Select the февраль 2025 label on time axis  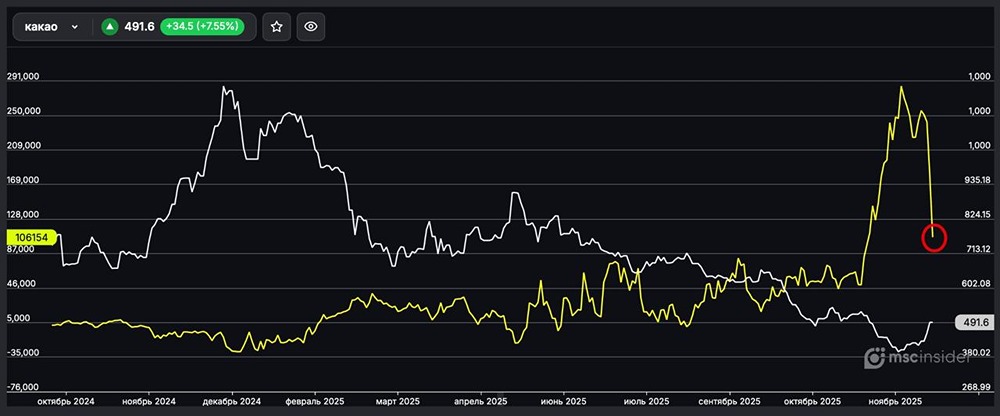315,401
